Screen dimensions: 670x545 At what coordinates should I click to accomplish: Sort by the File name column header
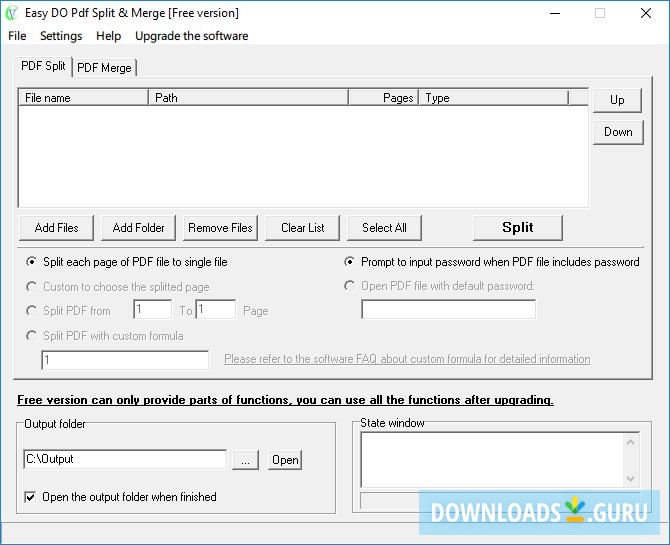tap(83, 98)
